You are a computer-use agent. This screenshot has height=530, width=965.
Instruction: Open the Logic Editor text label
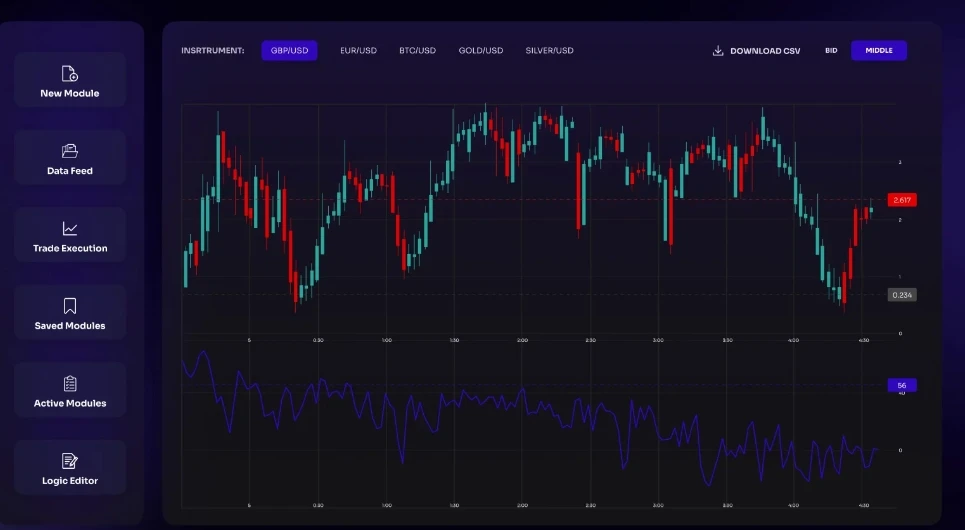[x=70, y=481]
